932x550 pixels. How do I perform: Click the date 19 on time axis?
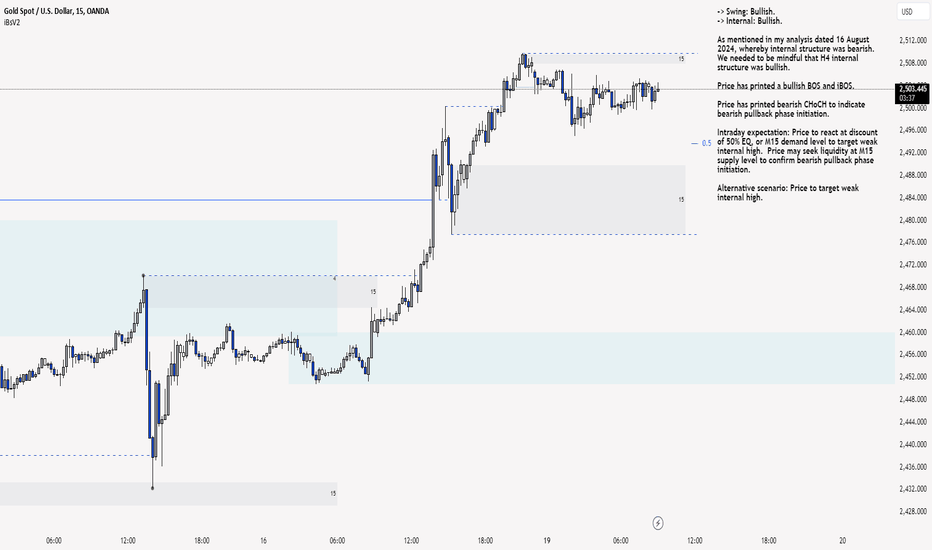pyautogui.click(x=546, y=540)
